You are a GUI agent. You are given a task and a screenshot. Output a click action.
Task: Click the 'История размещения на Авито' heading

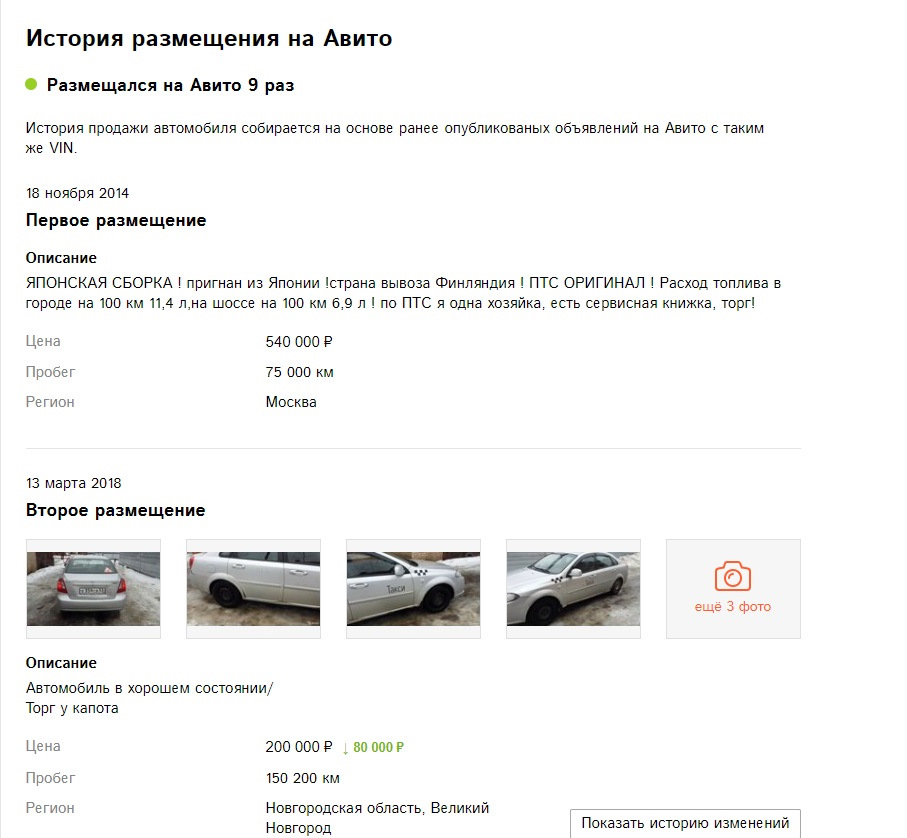tap(209, 38)
